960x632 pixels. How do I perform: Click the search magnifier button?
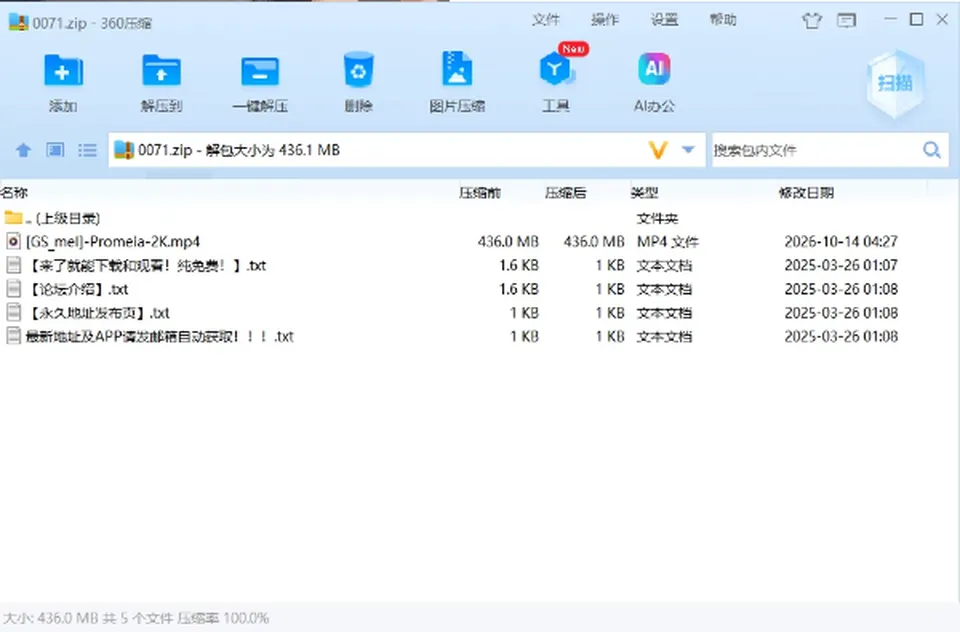[932, 150]
